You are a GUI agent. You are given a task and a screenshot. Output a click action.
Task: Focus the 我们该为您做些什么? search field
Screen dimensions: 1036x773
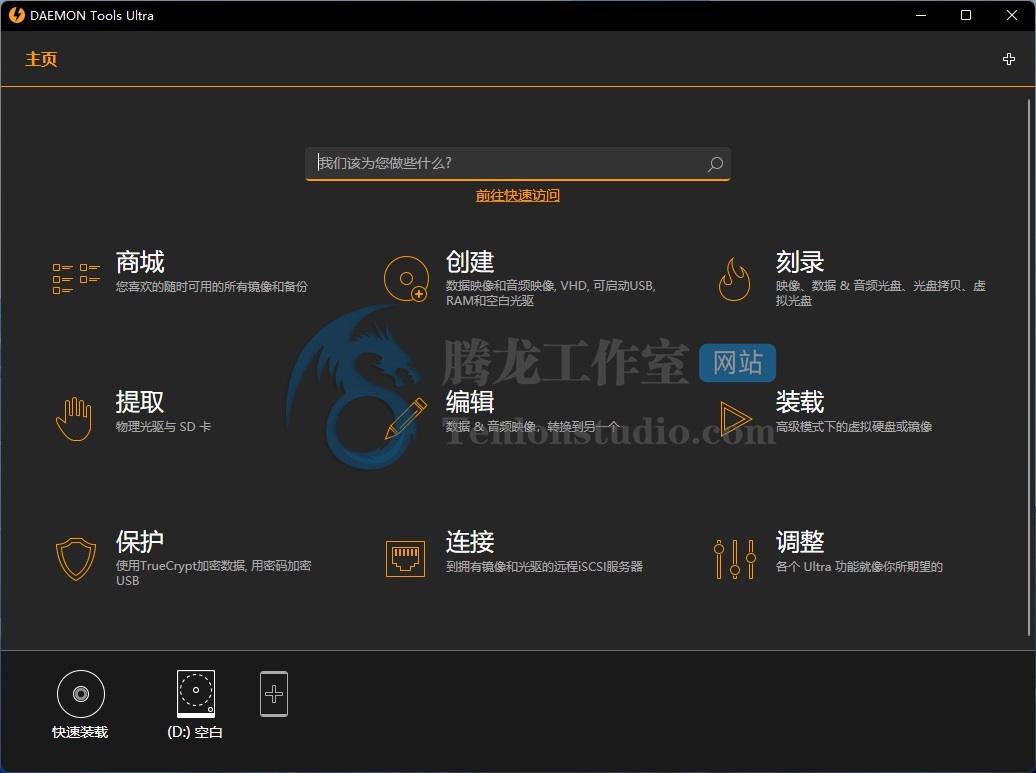(x=518, y=163)
